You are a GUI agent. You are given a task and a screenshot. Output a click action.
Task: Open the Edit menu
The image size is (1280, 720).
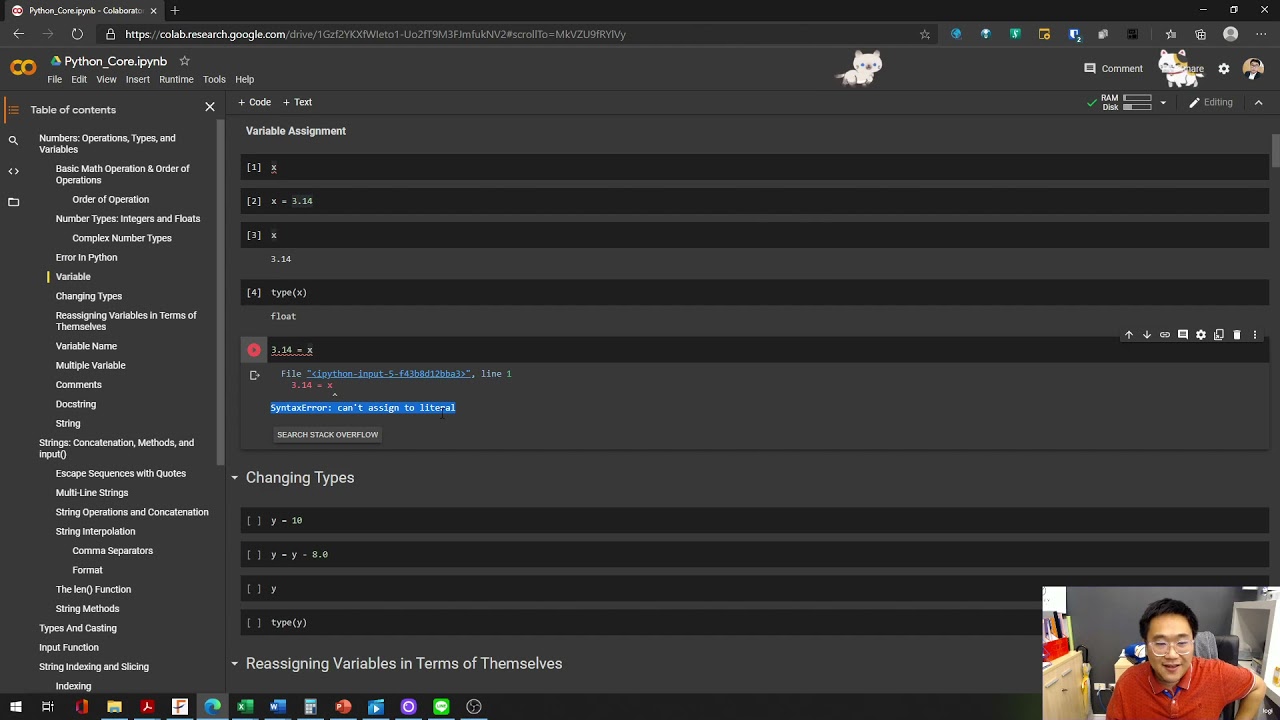point(79,79)
